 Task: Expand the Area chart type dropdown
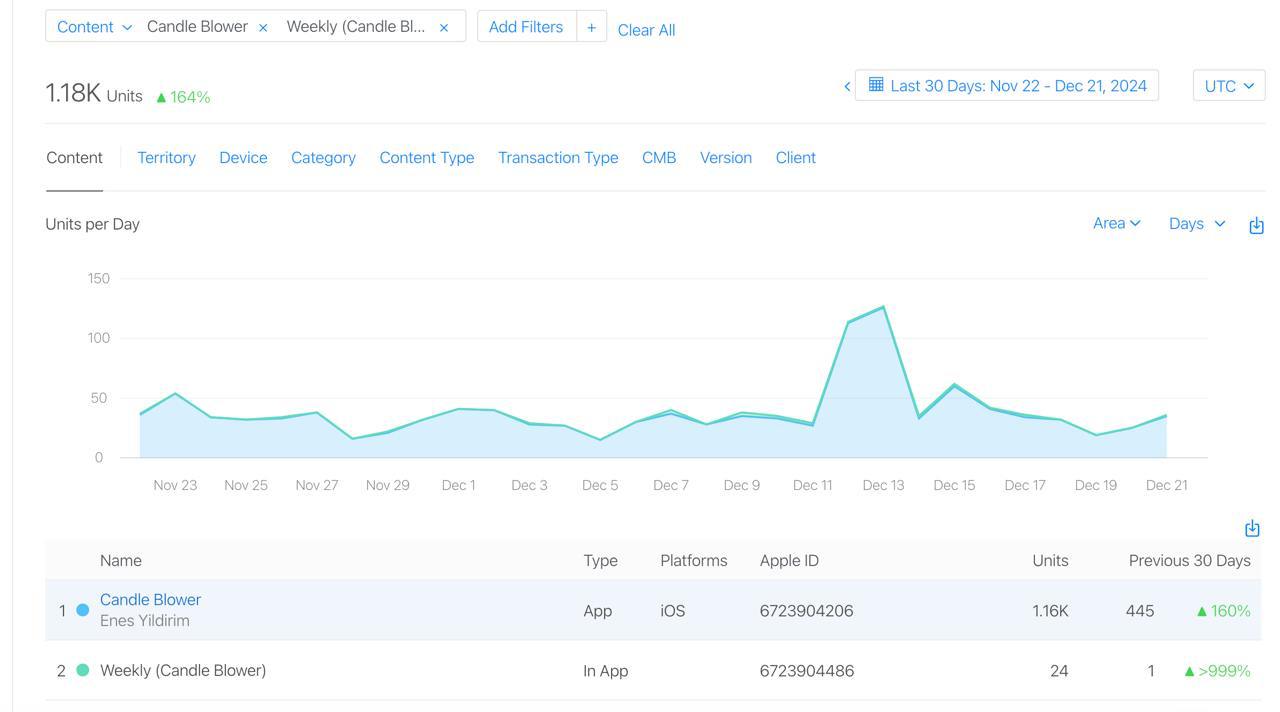coord(1116,223)
